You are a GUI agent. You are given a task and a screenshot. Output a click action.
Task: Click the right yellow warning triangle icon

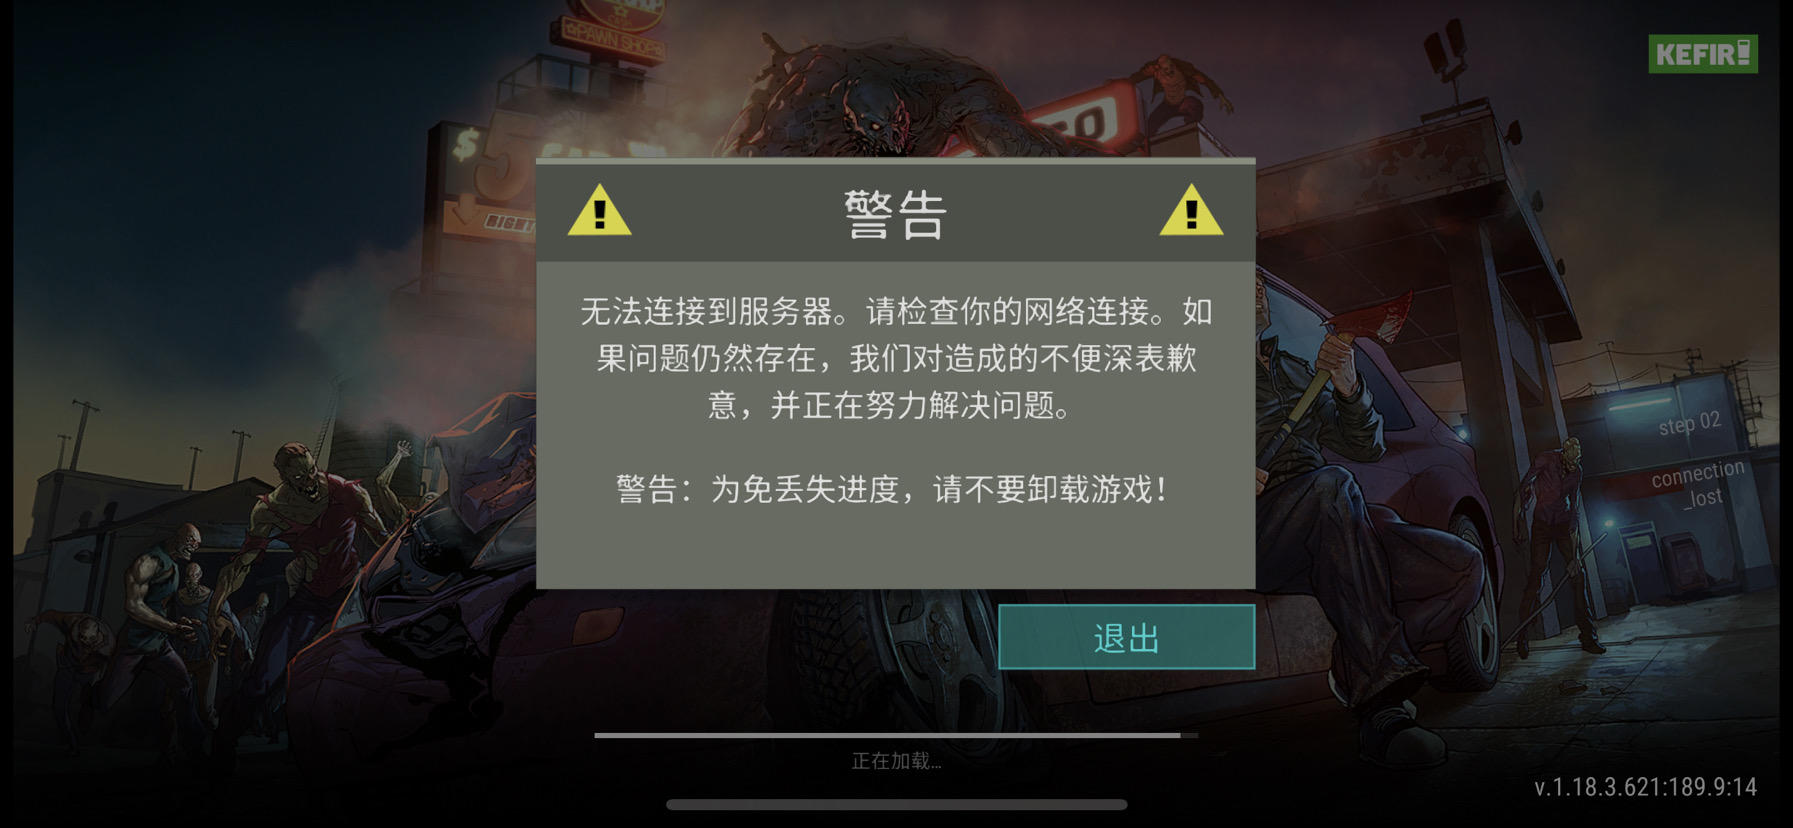(x=1191, y=211)
